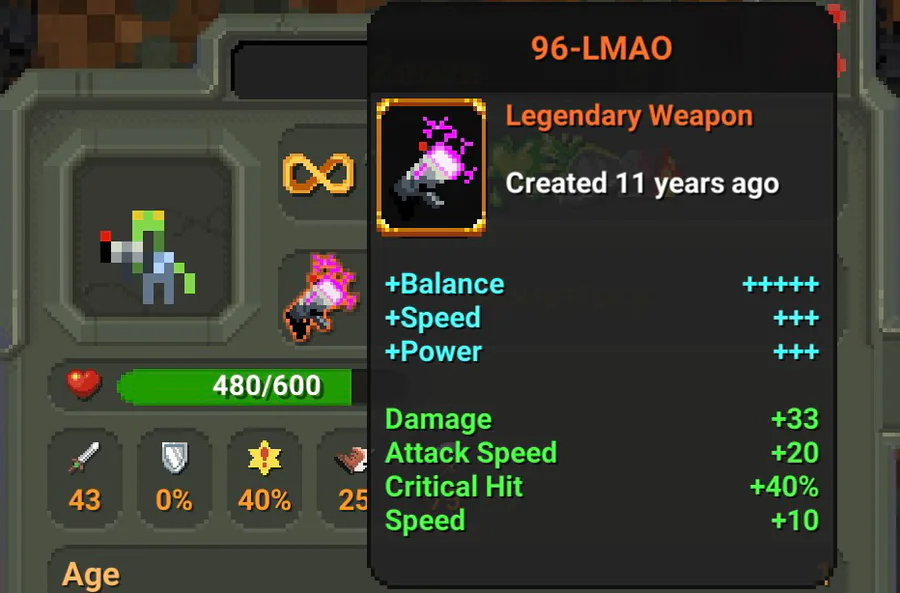Click the character portrait avatar
Screen dimensions: 900x593
coord(152,236)
